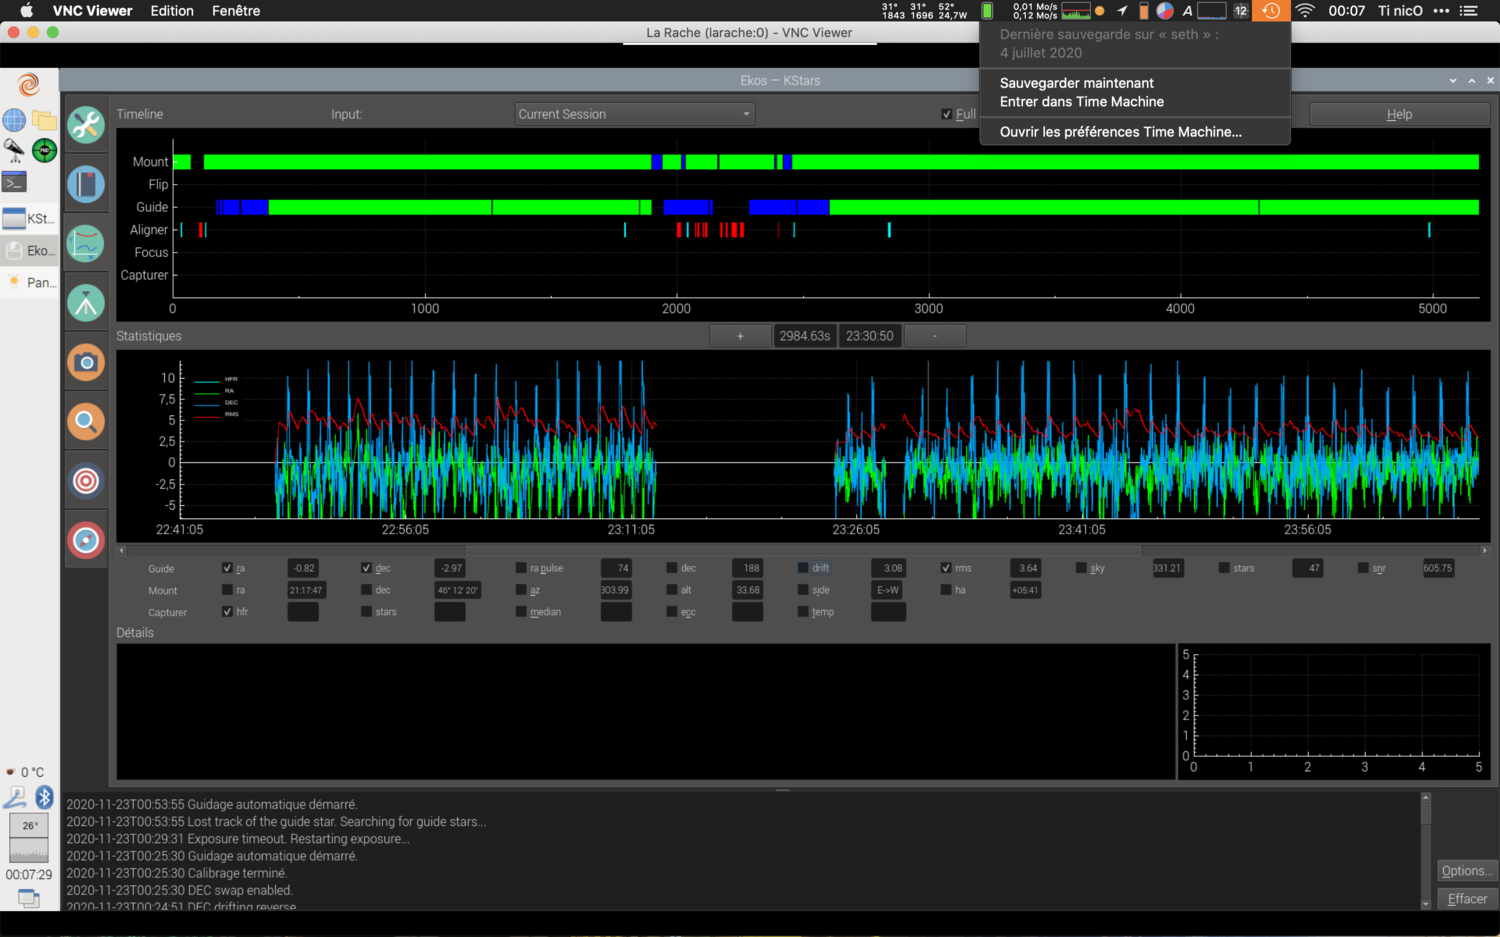Screen dimensions: 1500x937
Task: Open the Mount tripod module
Action: click(86, 303)
